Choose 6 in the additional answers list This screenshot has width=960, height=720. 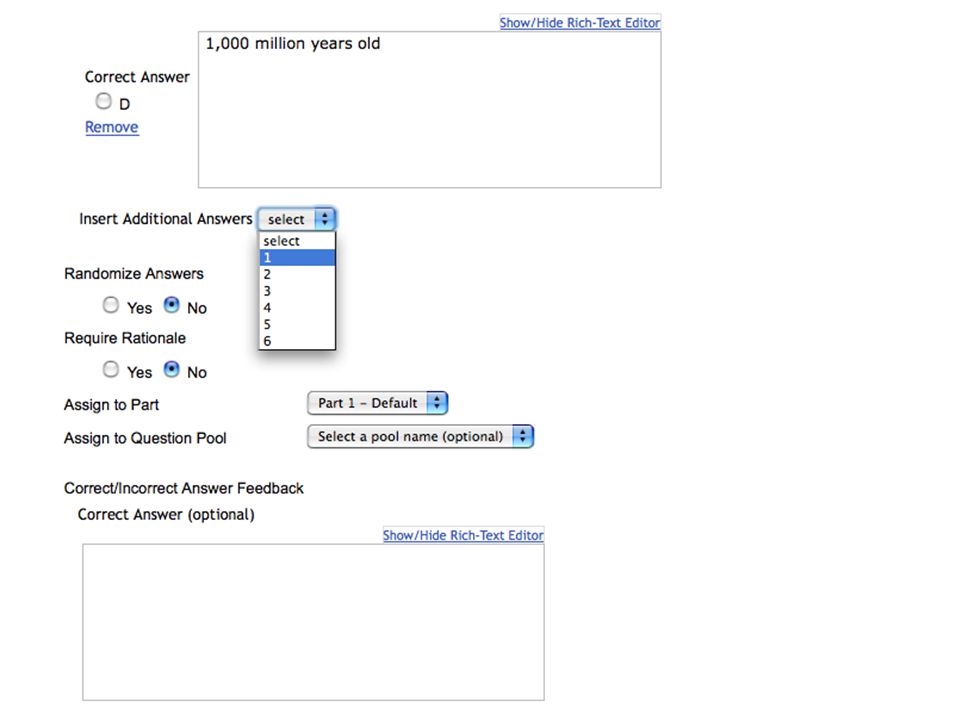[x=297, y=340]
